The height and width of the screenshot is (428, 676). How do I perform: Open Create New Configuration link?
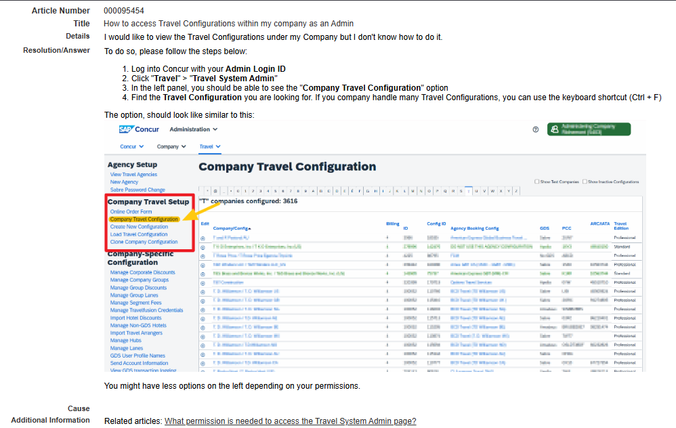[139, 227]
